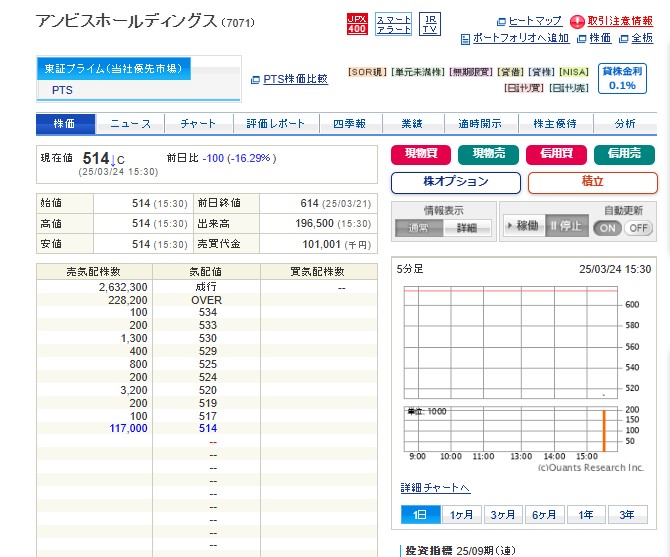Click the 日計り買 tag
670x557 pixels.
tap(523, 88)
